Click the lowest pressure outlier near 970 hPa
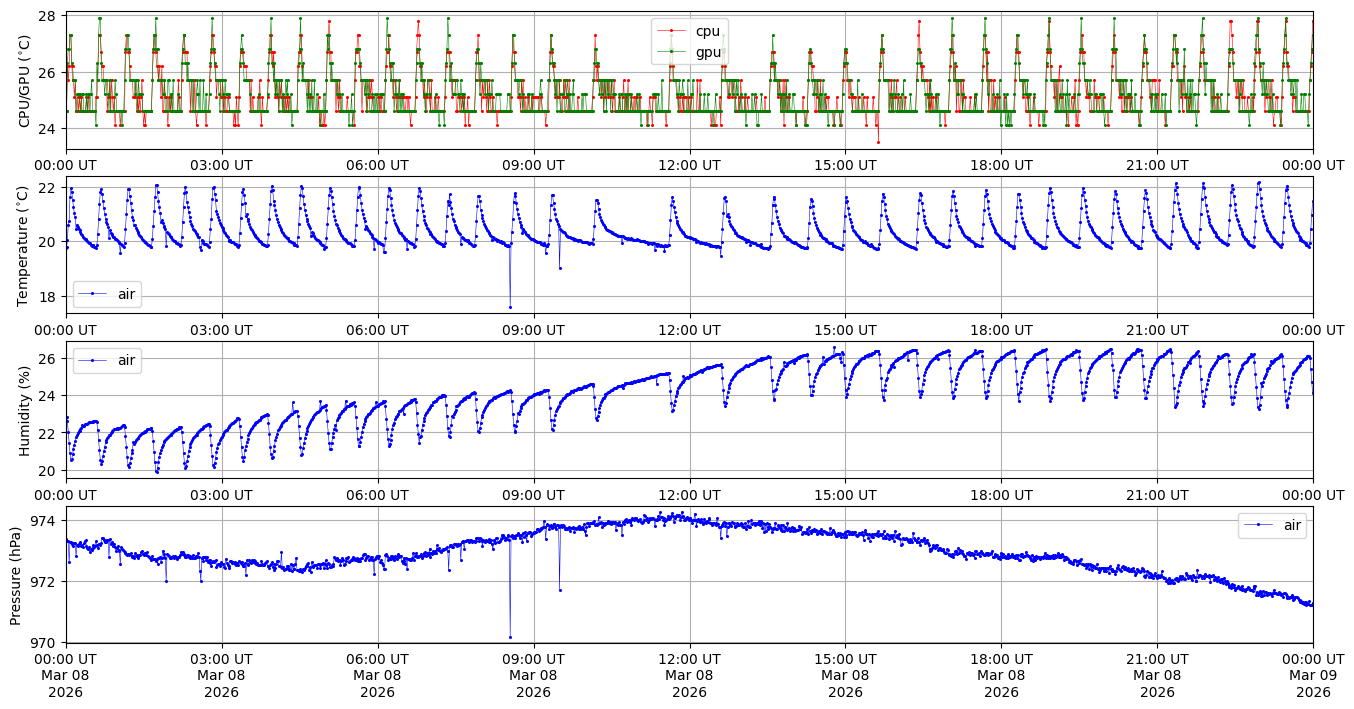Image resolution: width=1354 pixels, height=709 pixels. [510, 637]
